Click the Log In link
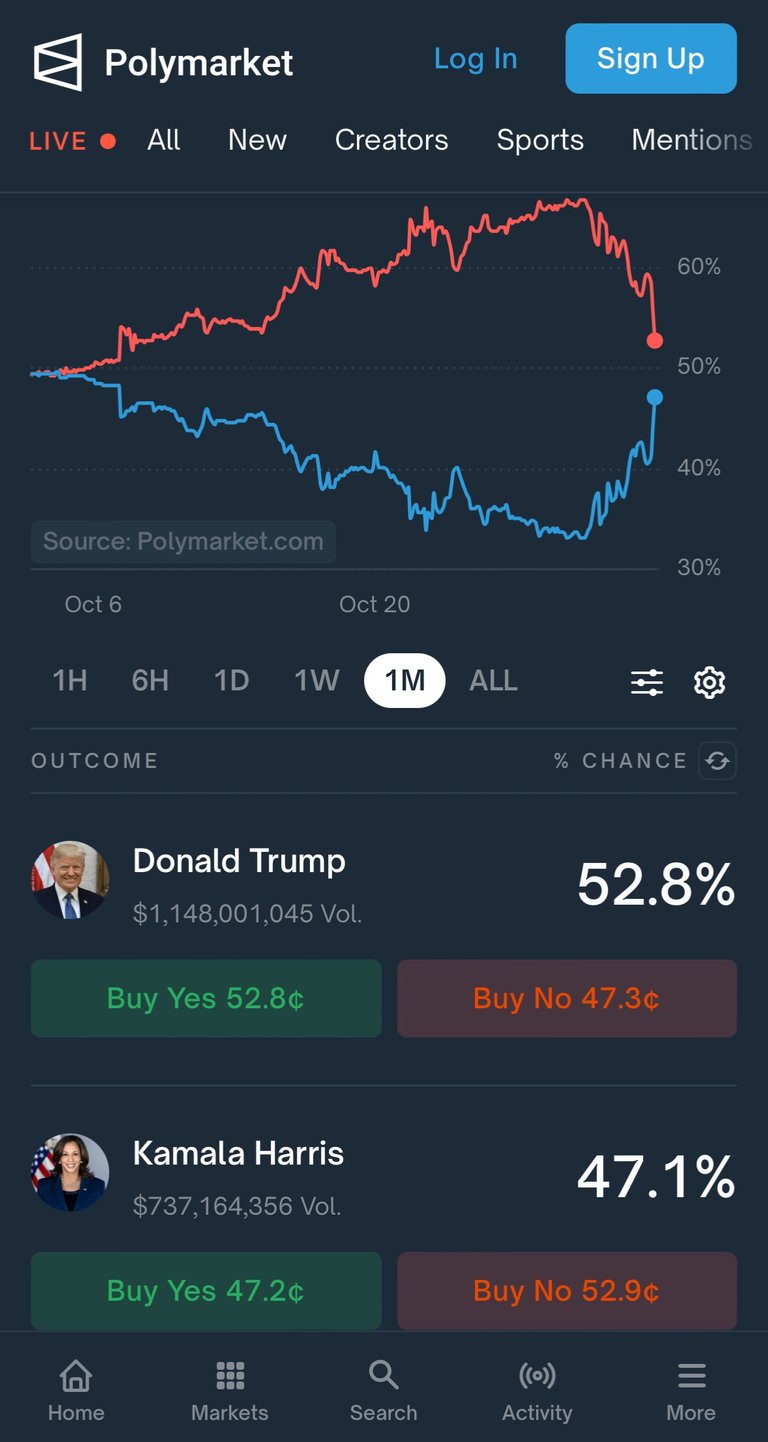Viewport: 768px width, 1442px height. [x=475, y=59]
